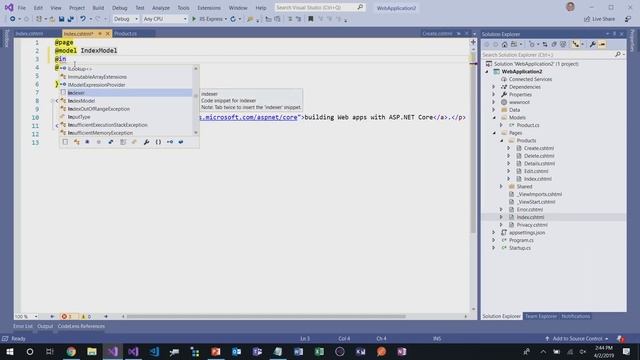Expand the Shared folder
Screen dimensions: 640x360
501,187
